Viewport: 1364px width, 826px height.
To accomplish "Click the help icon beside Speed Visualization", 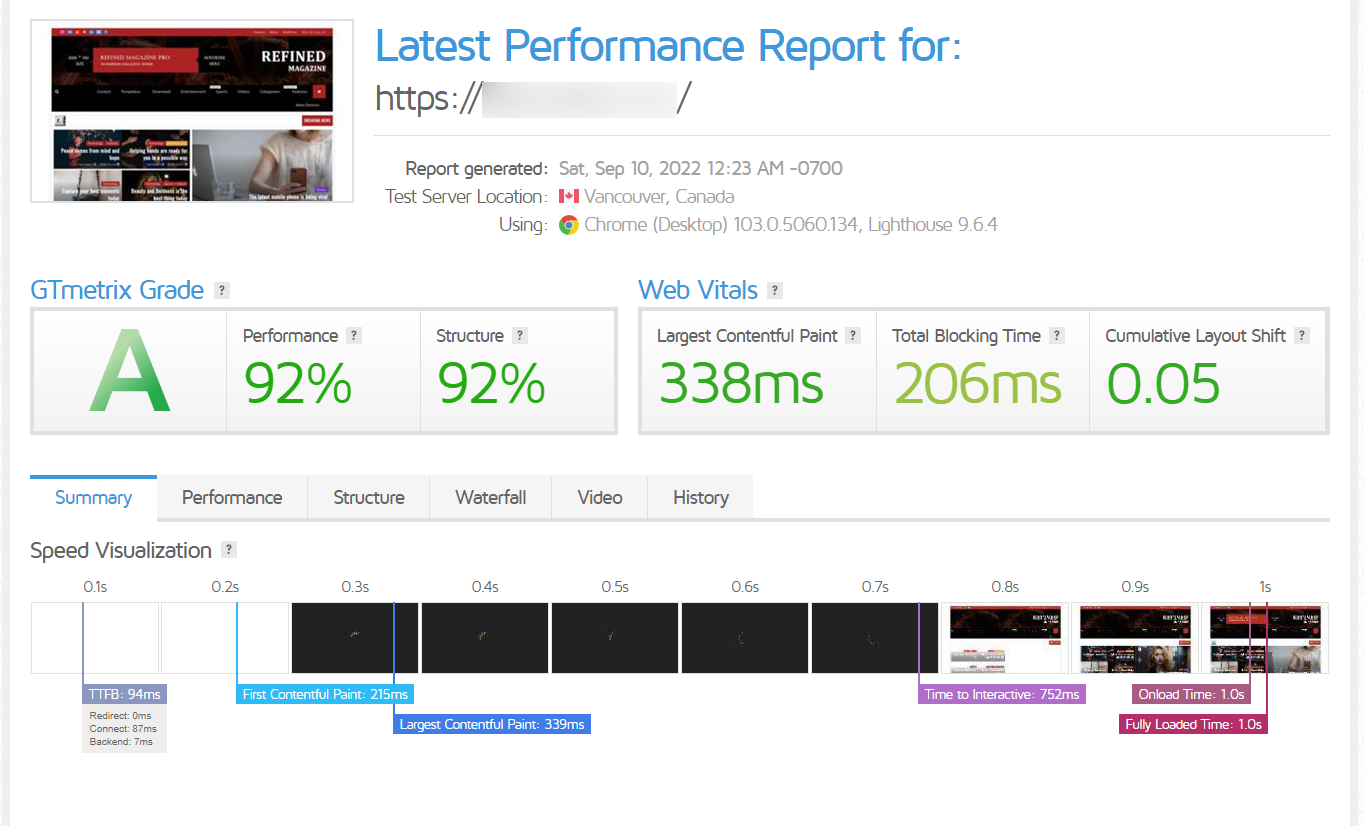I will click(x=229, y=550).
